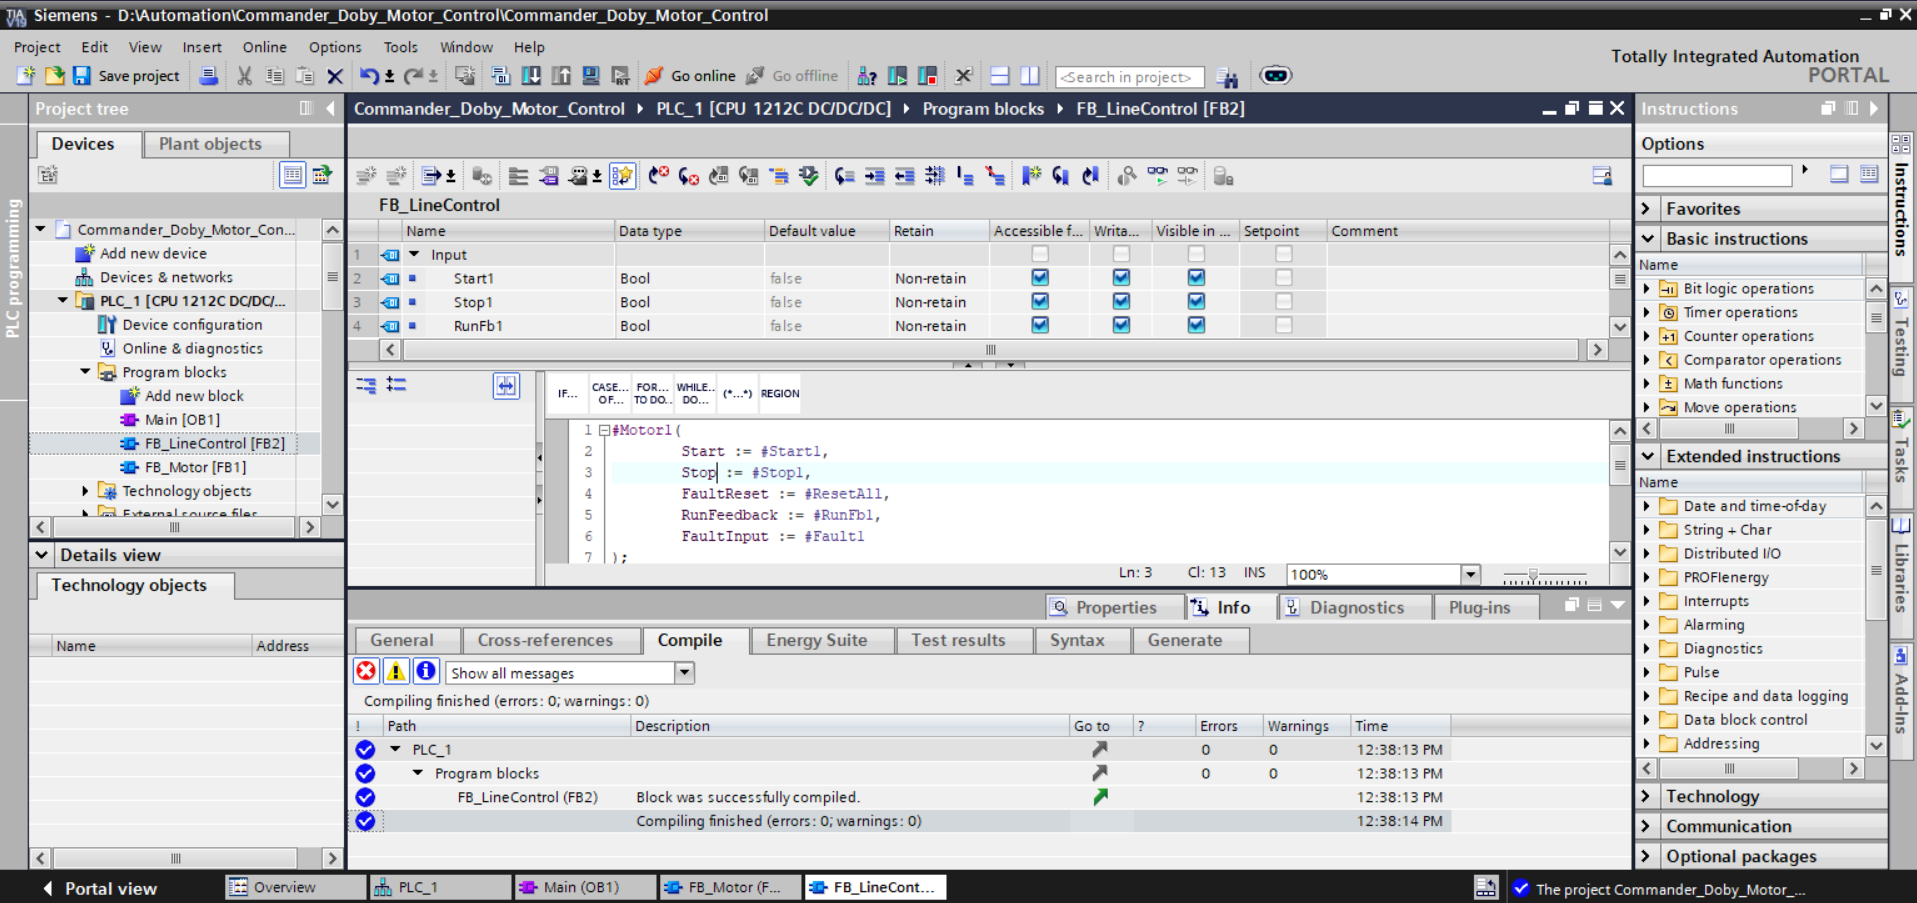Image resolution: width=1917 pixels, height=903 pixels.
Task: Click the Start CPU icon
Action: [898, 76]
